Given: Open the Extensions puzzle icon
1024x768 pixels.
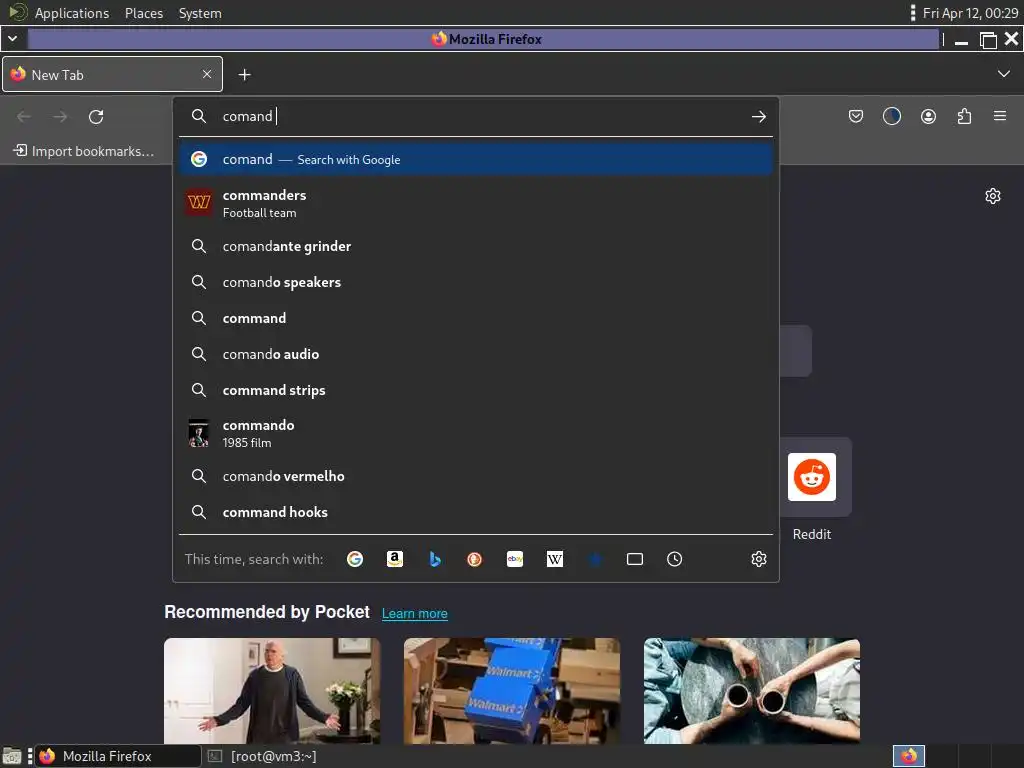Looking at the screenshot, I should pyautogui.click(x=964, y=117).
